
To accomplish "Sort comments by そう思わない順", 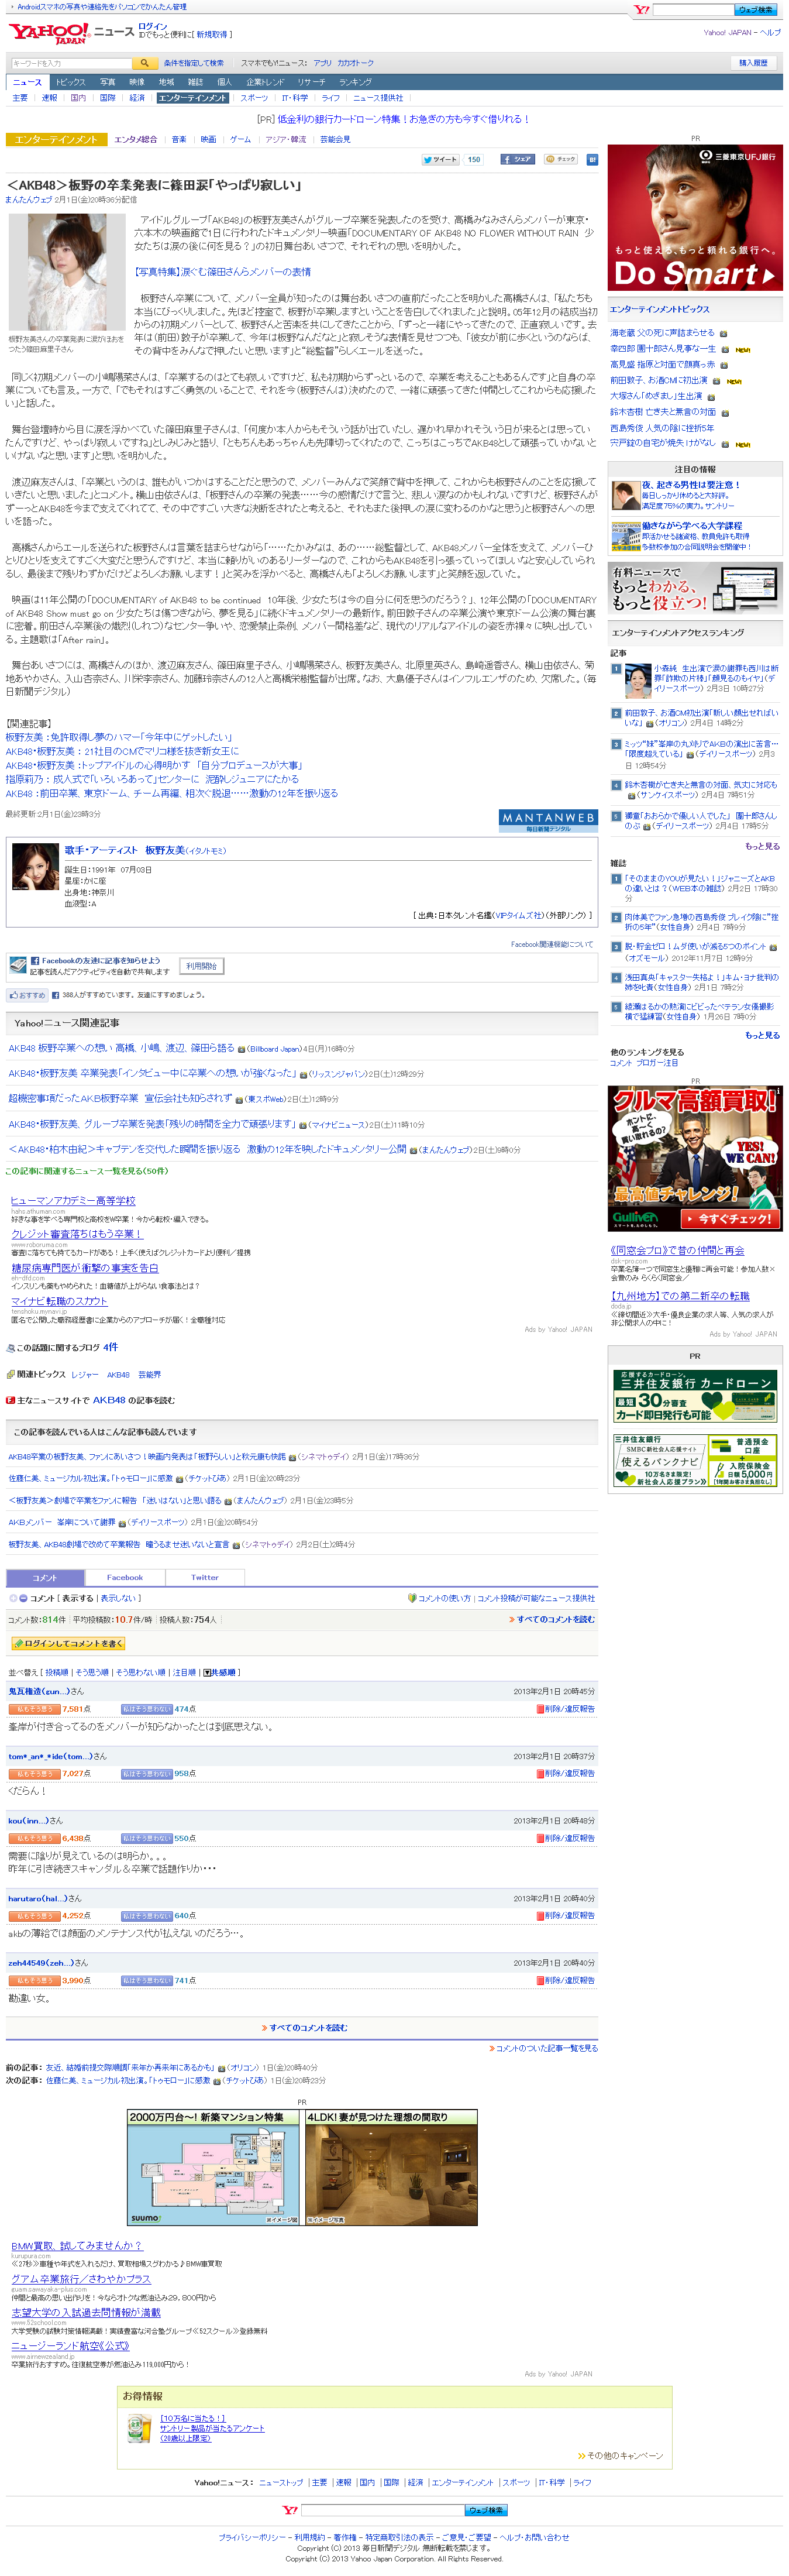I will click(x=140, y=1672).
